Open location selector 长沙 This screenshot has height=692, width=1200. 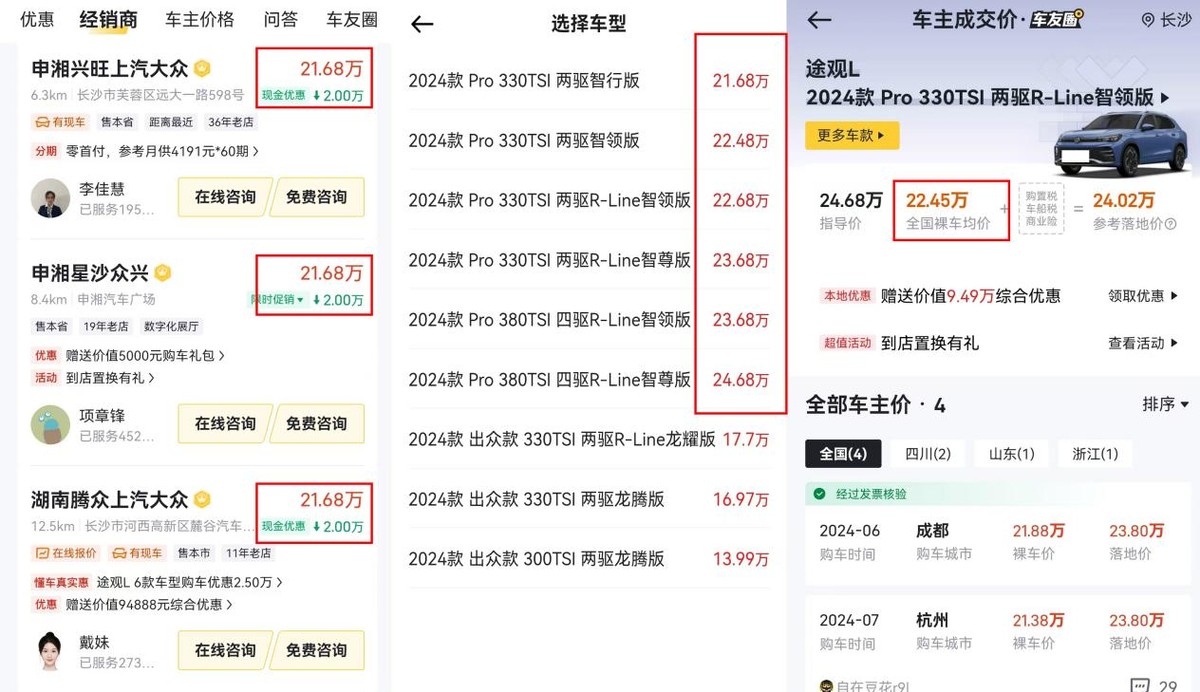pyautogui.click(x=1166, y=20)
